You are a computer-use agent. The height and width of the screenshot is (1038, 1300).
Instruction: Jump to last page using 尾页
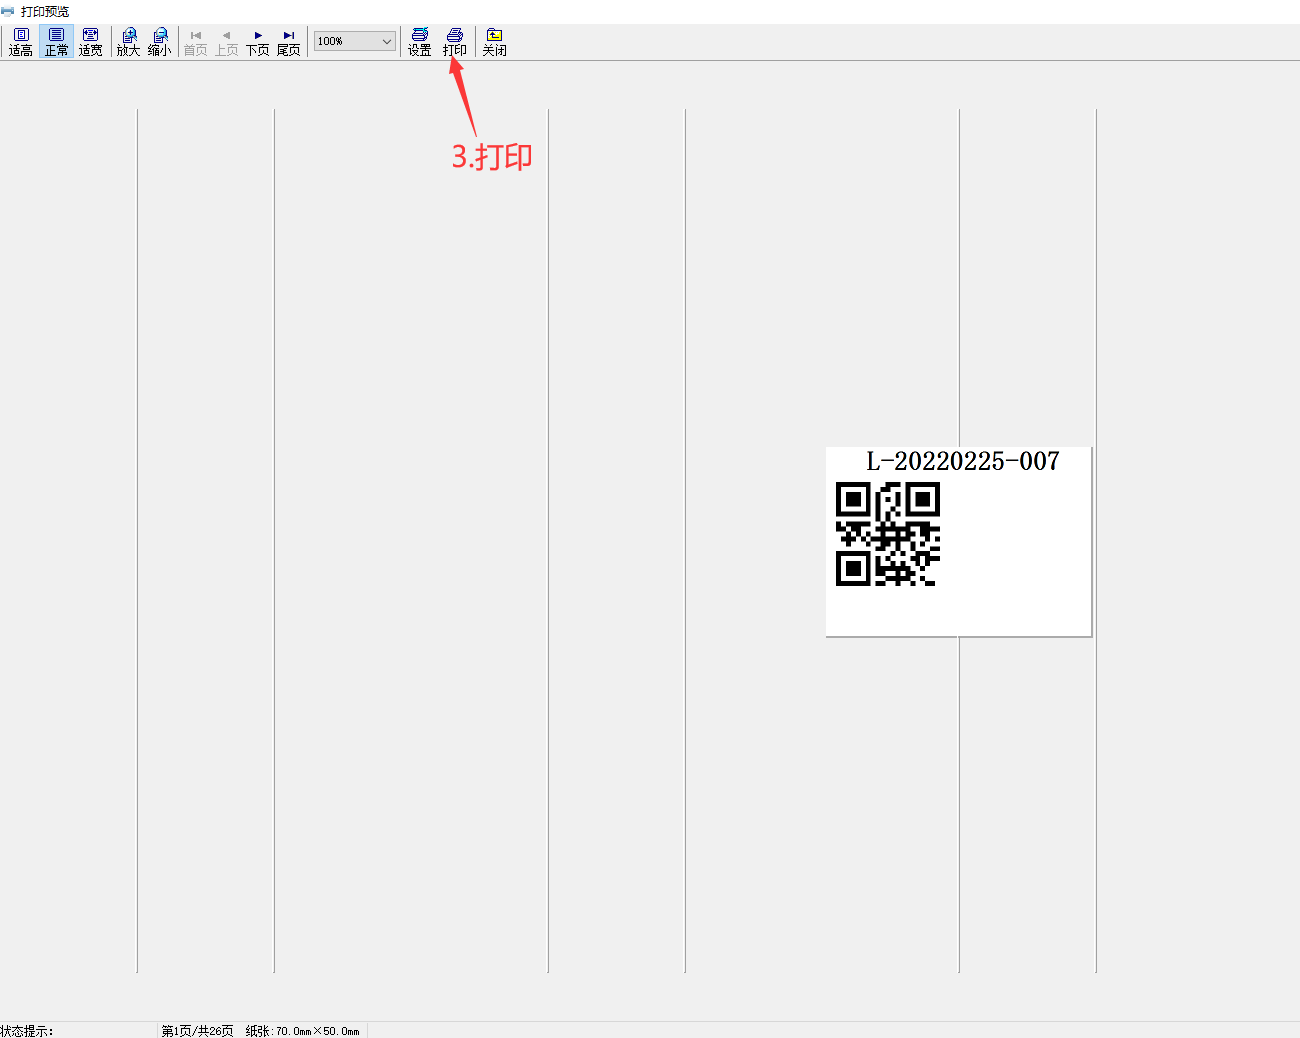289,42
